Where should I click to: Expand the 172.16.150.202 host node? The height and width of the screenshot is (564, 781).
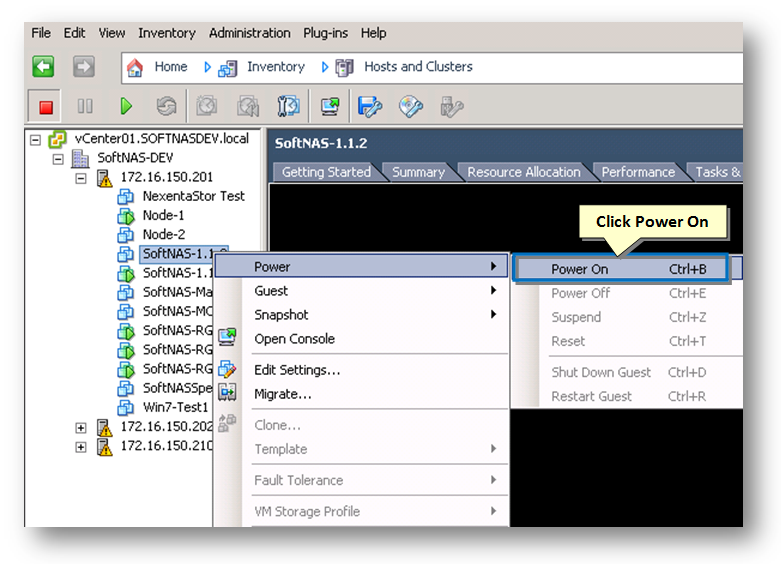[x=81, y=428]
